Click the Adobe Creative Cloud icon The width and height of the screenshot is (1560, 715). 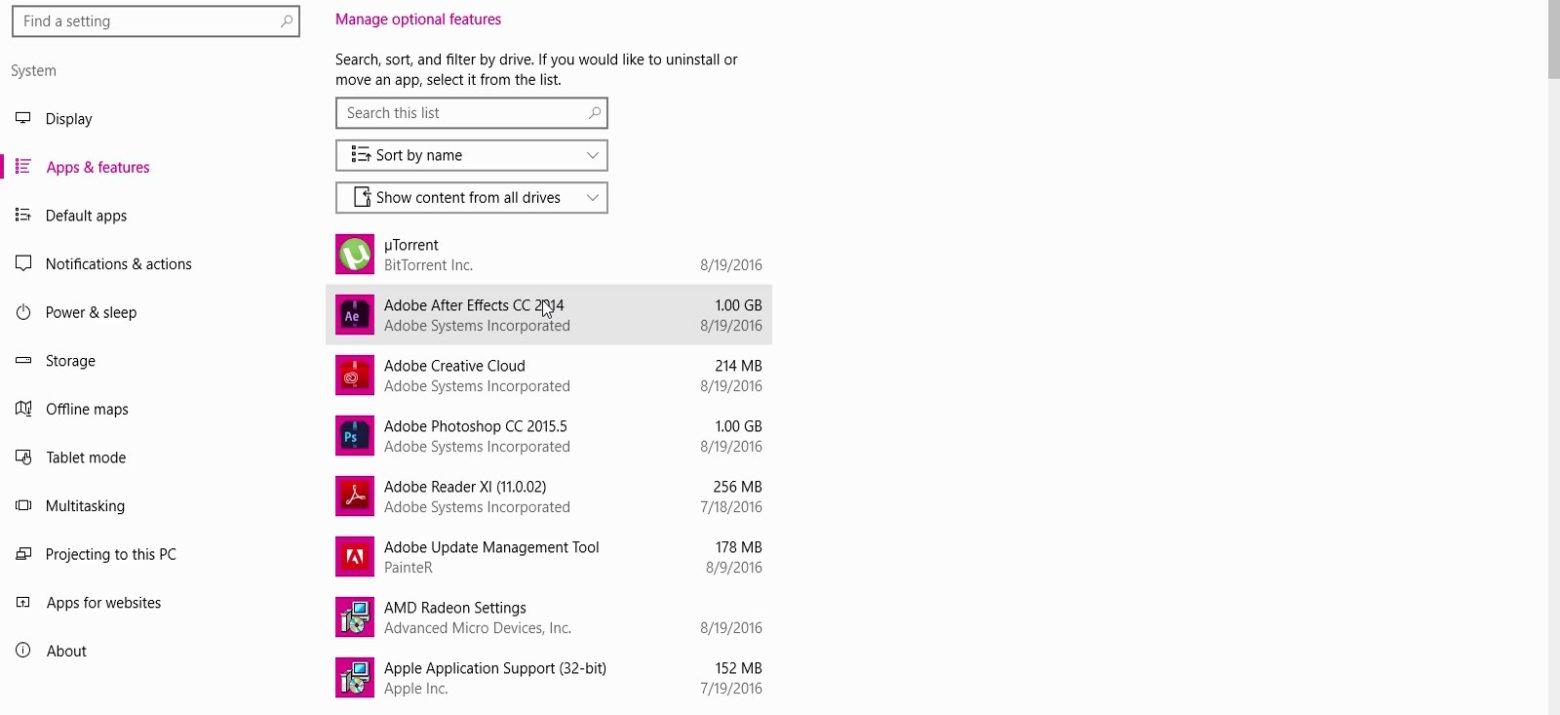[354, 376]
